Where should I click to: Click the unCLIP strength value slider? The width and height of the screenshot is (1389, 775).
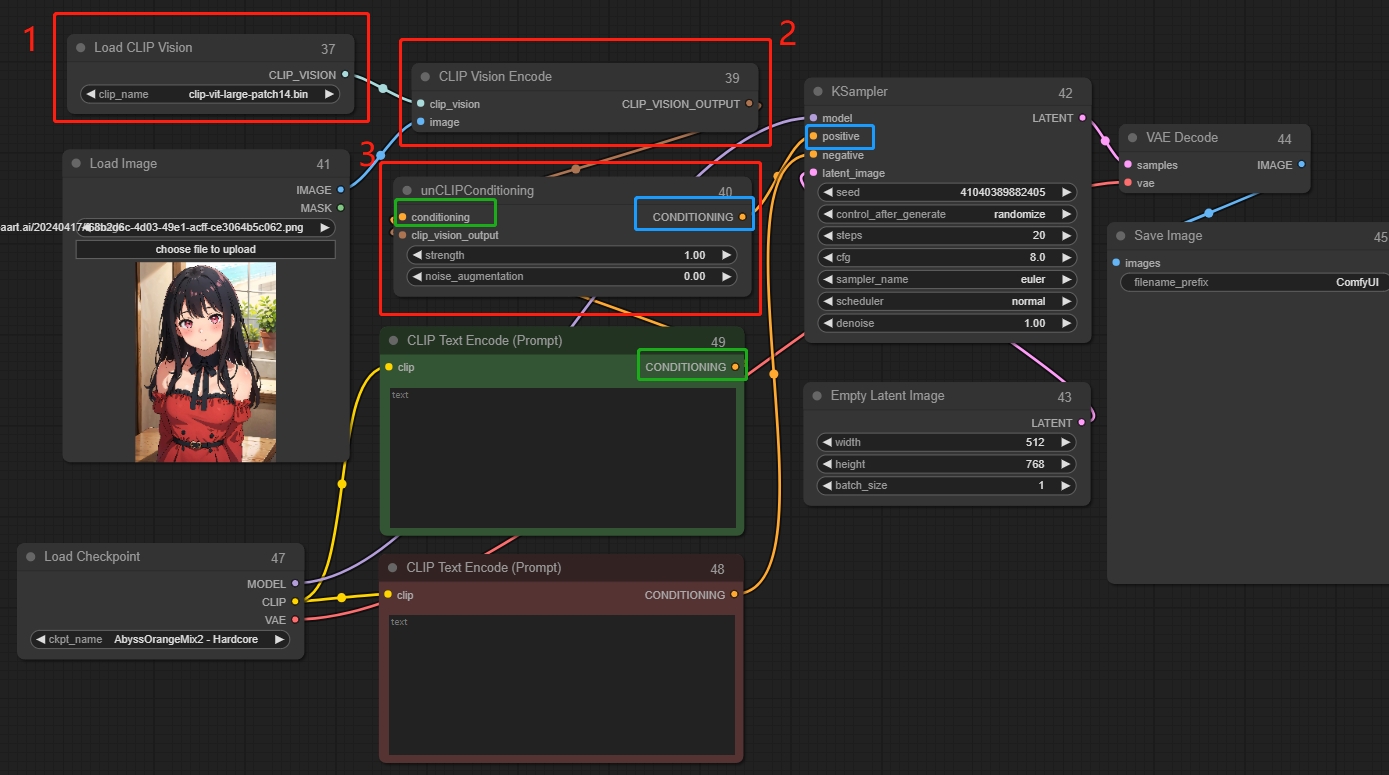click(x=572, y=255)
